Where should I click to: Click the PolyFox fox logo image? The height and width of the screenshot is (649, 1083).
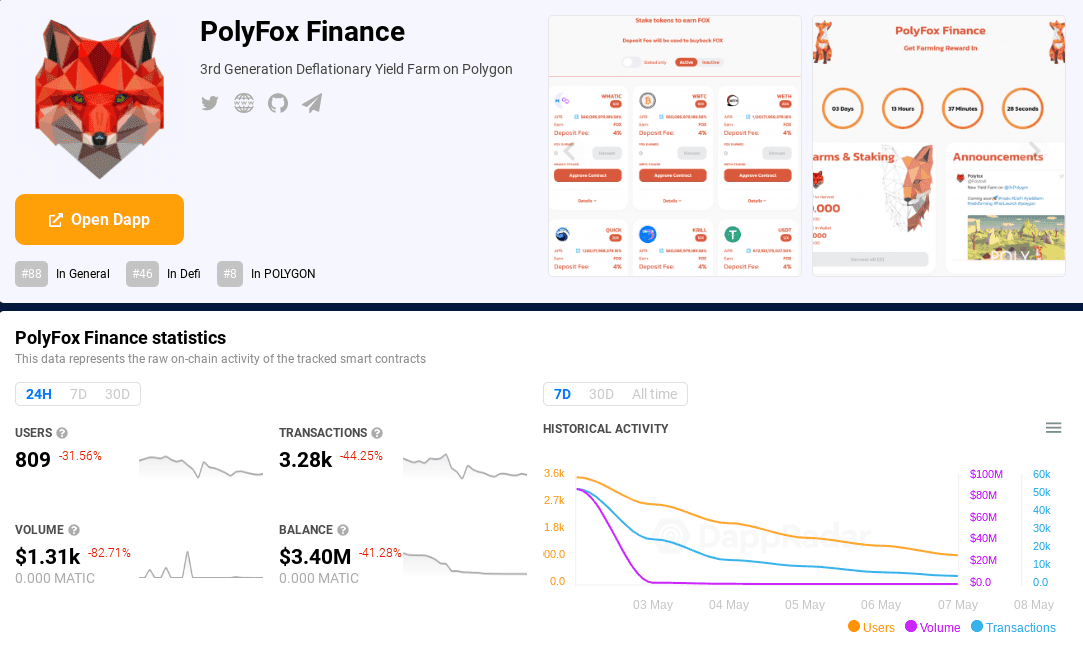tap(99, 97)
